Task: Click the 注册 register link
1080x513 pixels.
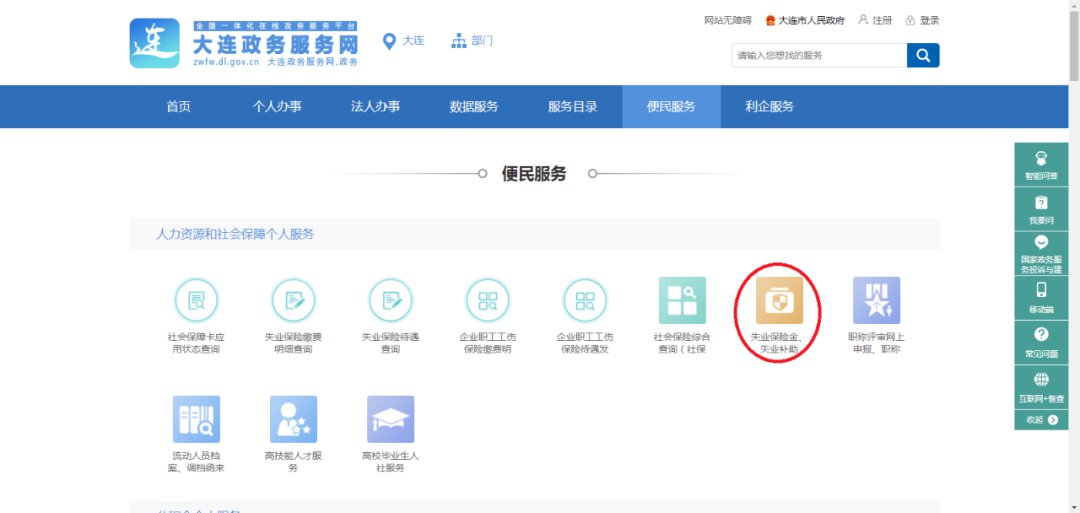Action: [x=875, y=20]
